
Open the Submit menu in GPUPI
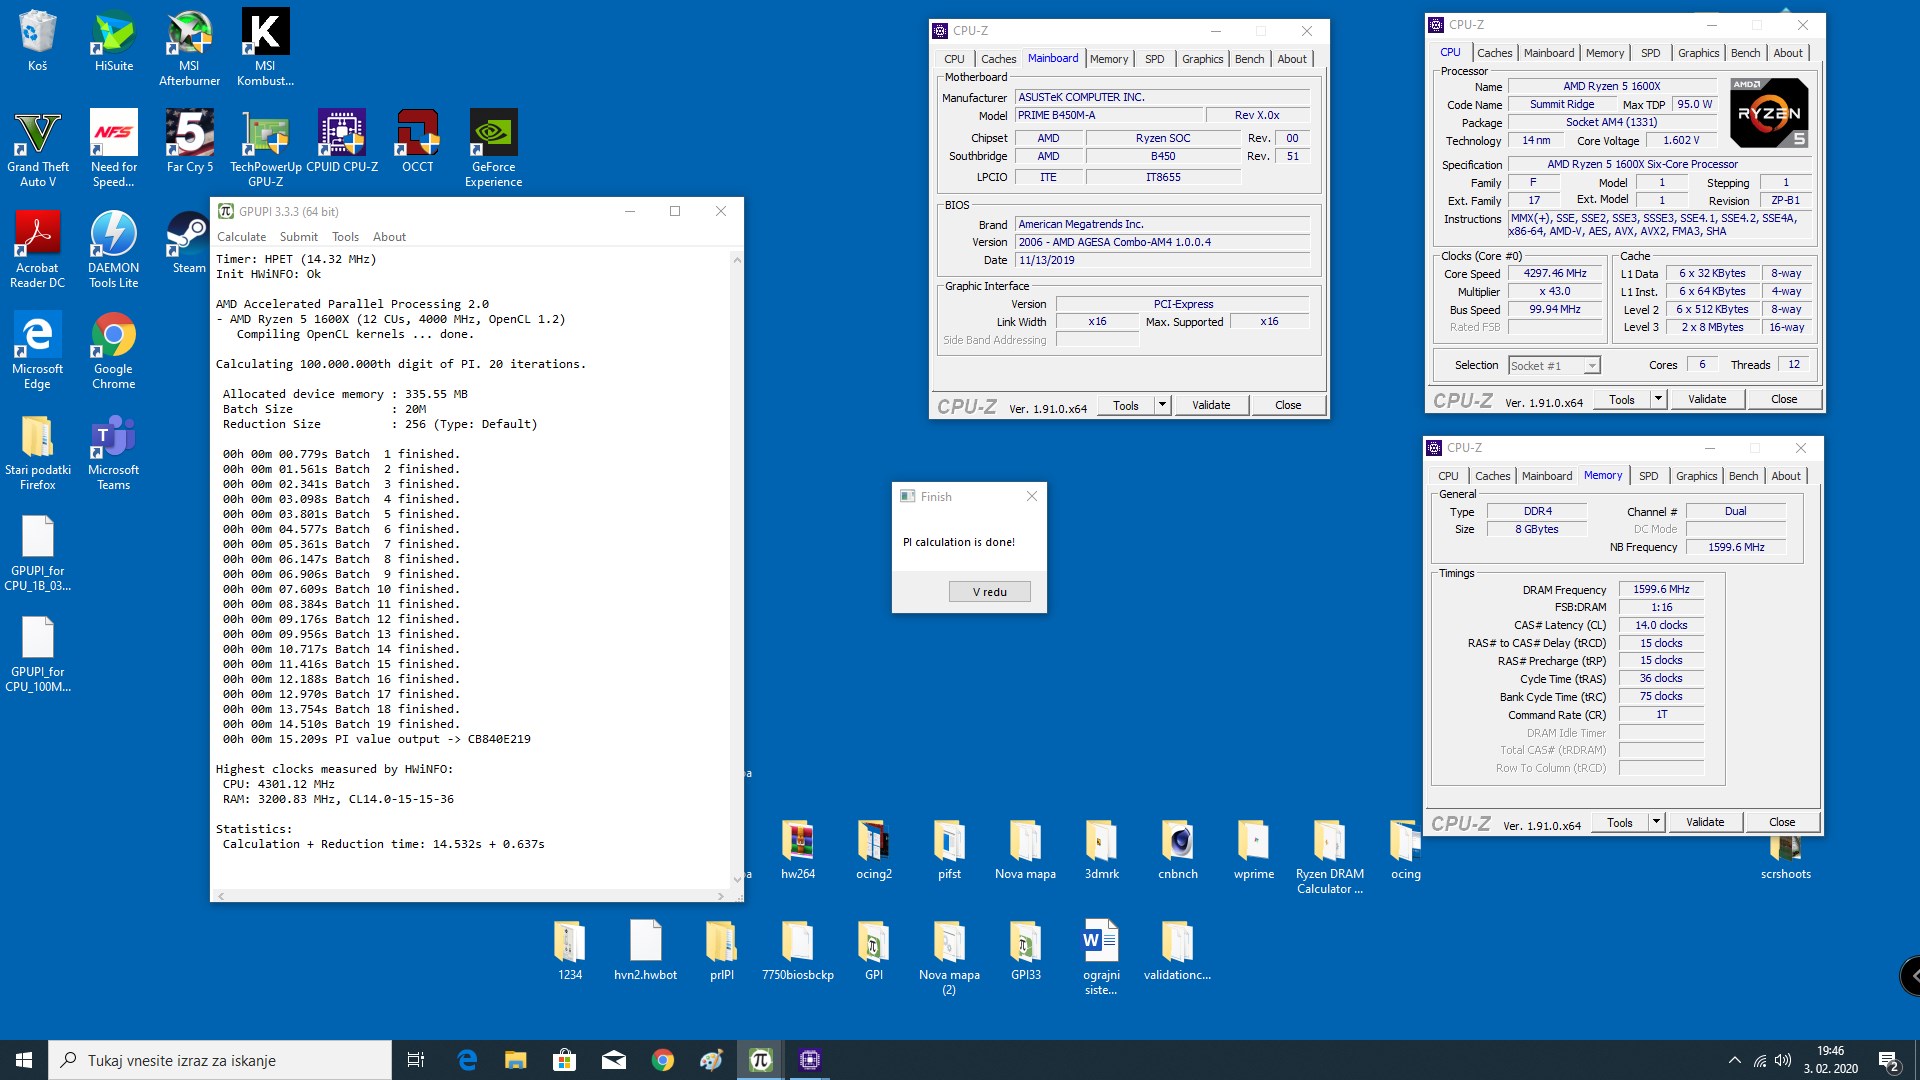[299, 237]
